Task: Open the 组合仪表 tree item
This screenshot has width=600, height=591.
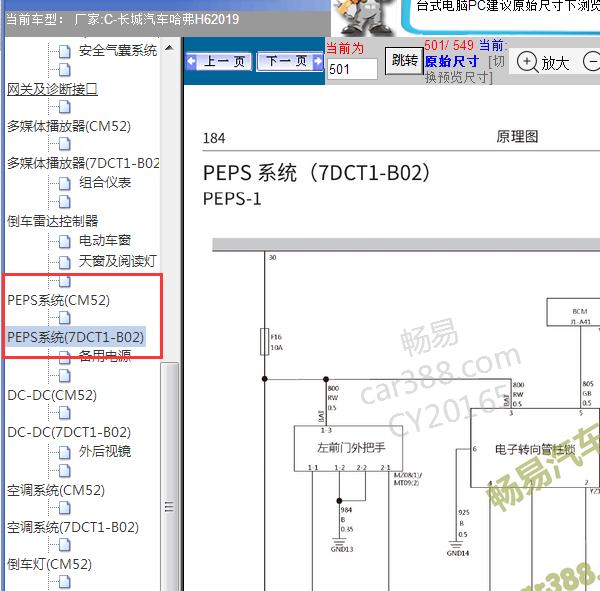Action: (105, 183)
